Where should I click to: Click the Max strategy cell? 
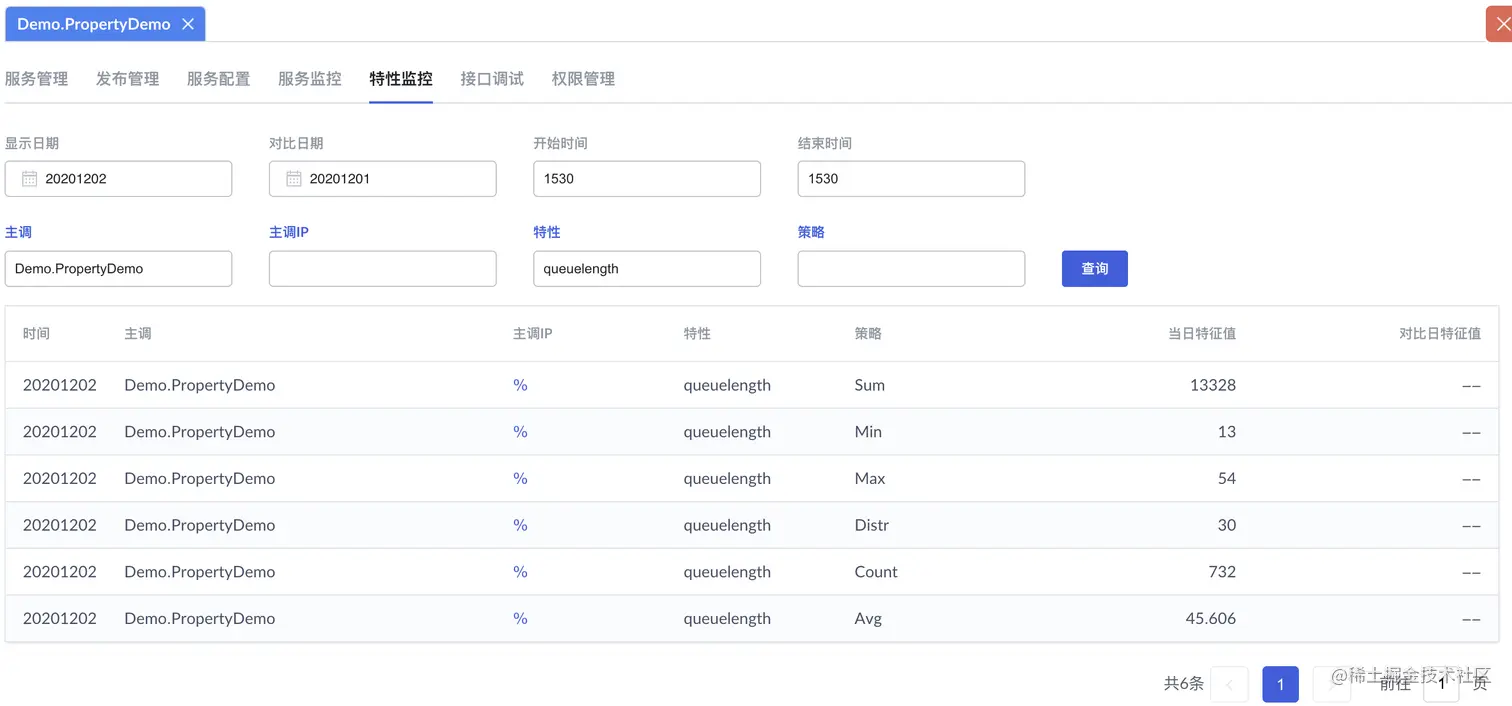click(x=870, y=478)
